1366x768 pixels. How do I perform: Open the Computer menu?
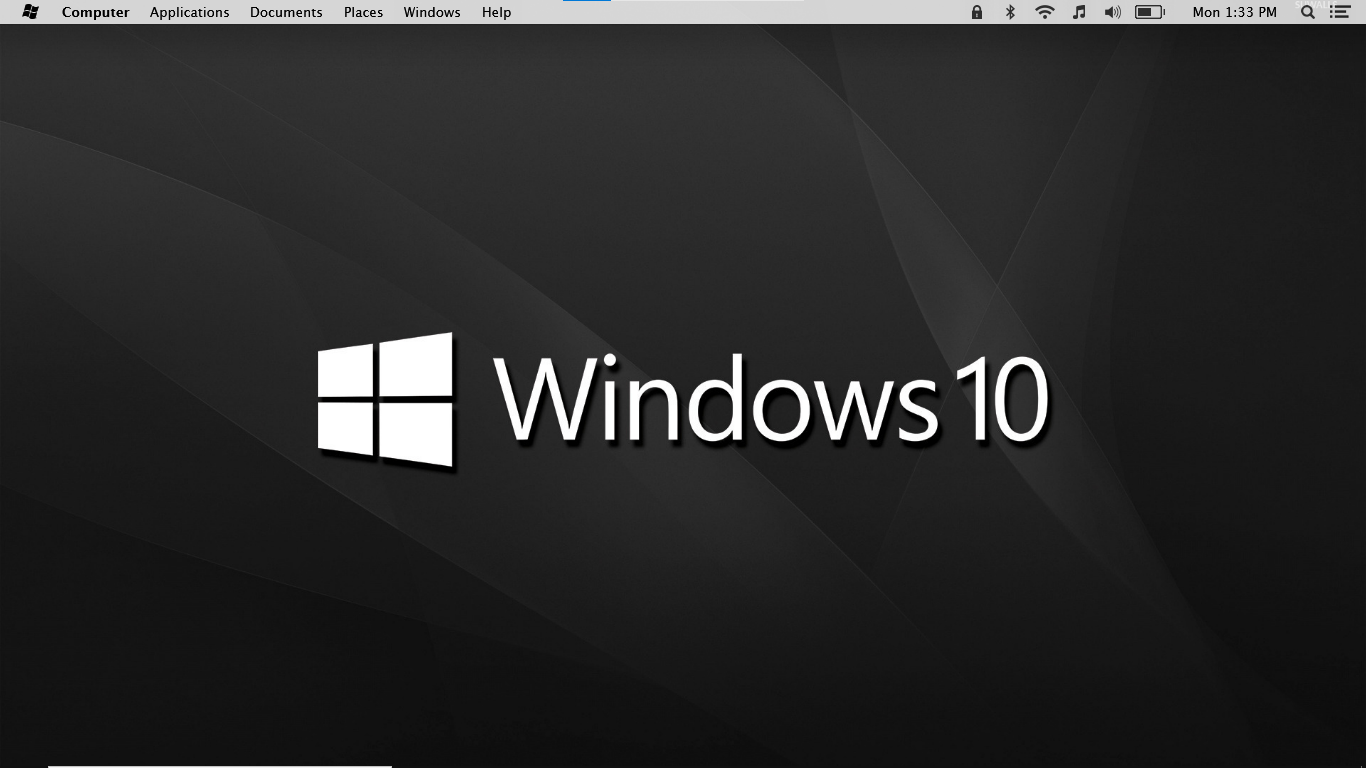95,12
